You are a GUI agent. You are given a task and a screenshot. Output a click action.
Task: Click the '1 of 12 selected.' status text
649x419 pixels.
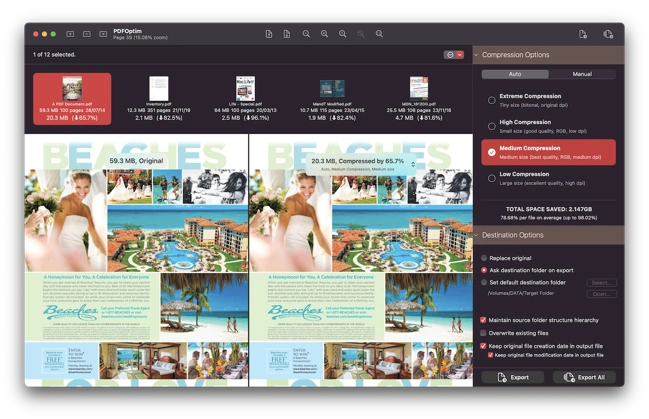[54, 55]
